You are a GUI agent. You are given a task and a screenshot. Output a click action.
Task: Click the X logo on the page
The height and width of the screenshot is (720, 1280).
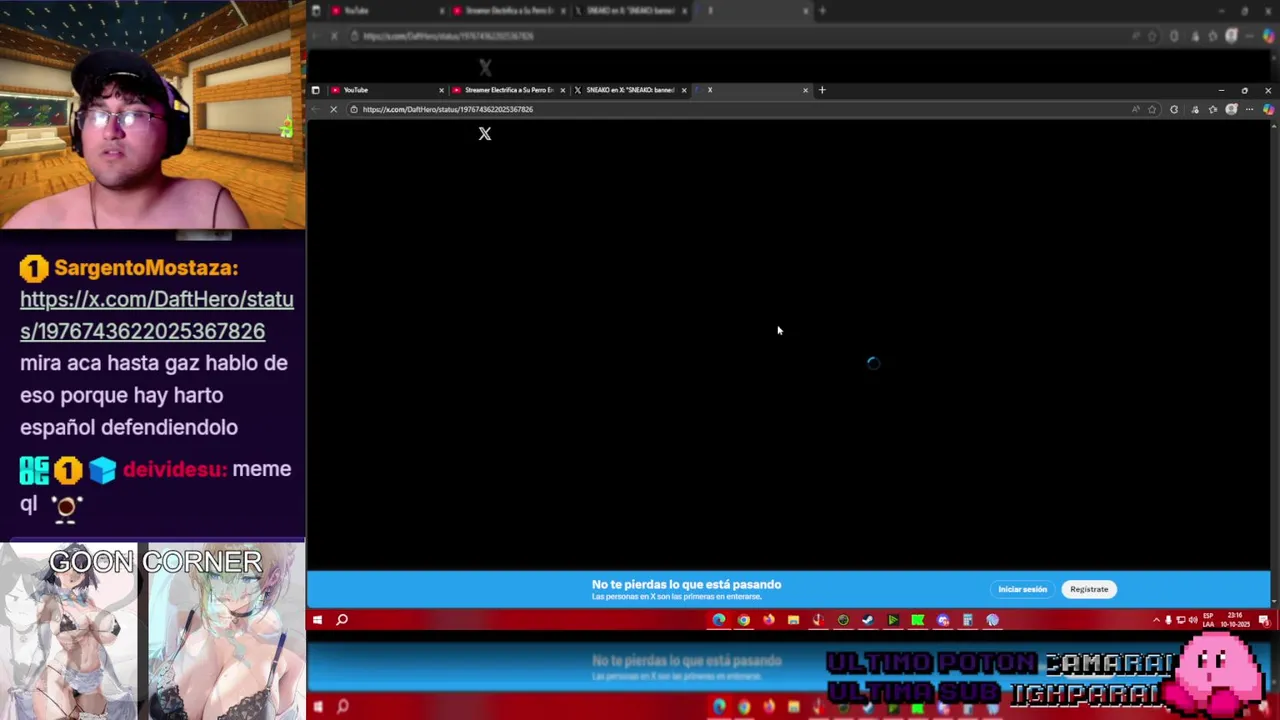pos(485,134)
